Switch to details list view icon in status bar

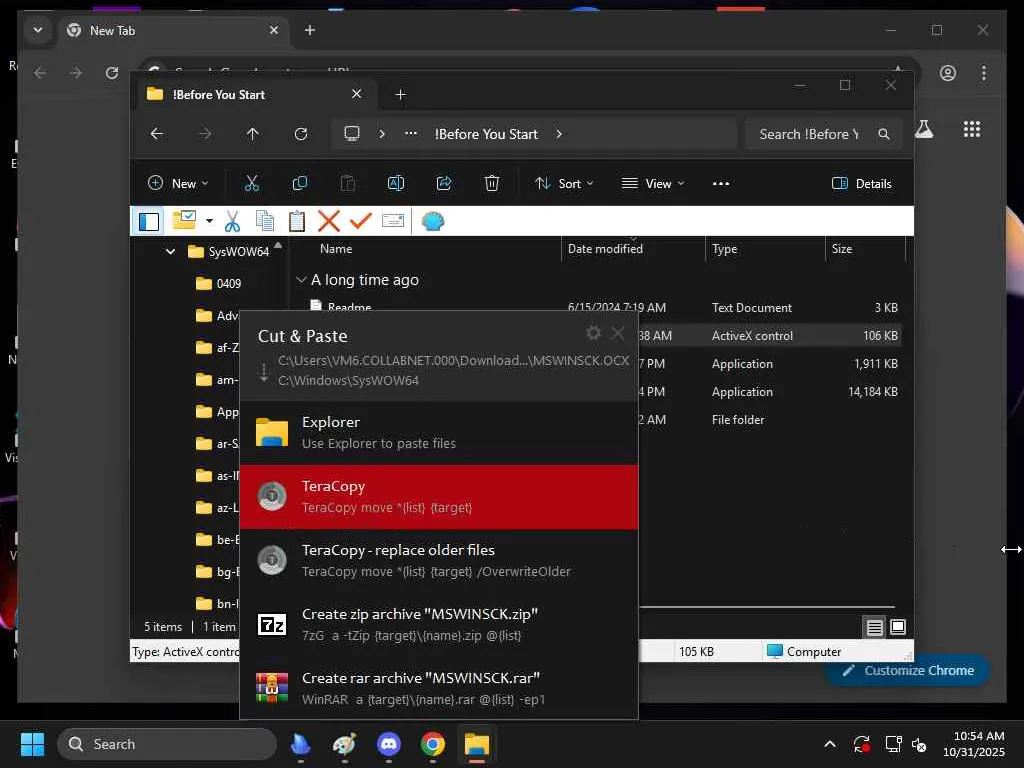(x=874, y=628)
